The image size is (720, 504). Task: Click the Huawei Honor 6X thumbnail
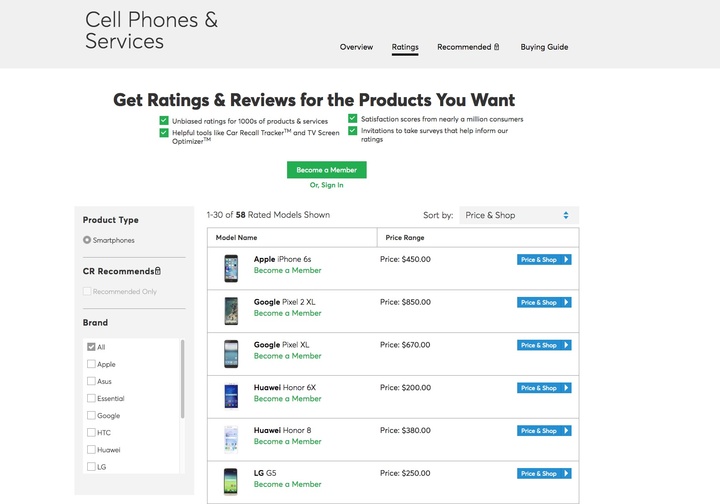click(x=231, y=396)
